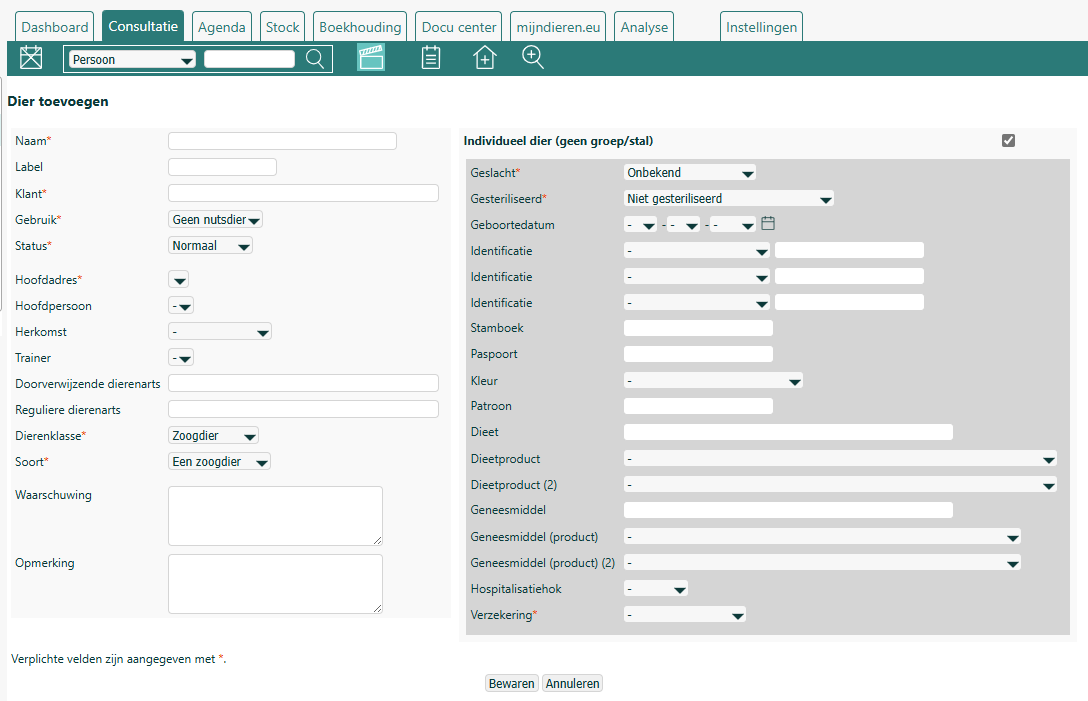
Task: Open the Persoon search type dropdown
Action: (x=132, y=60)
